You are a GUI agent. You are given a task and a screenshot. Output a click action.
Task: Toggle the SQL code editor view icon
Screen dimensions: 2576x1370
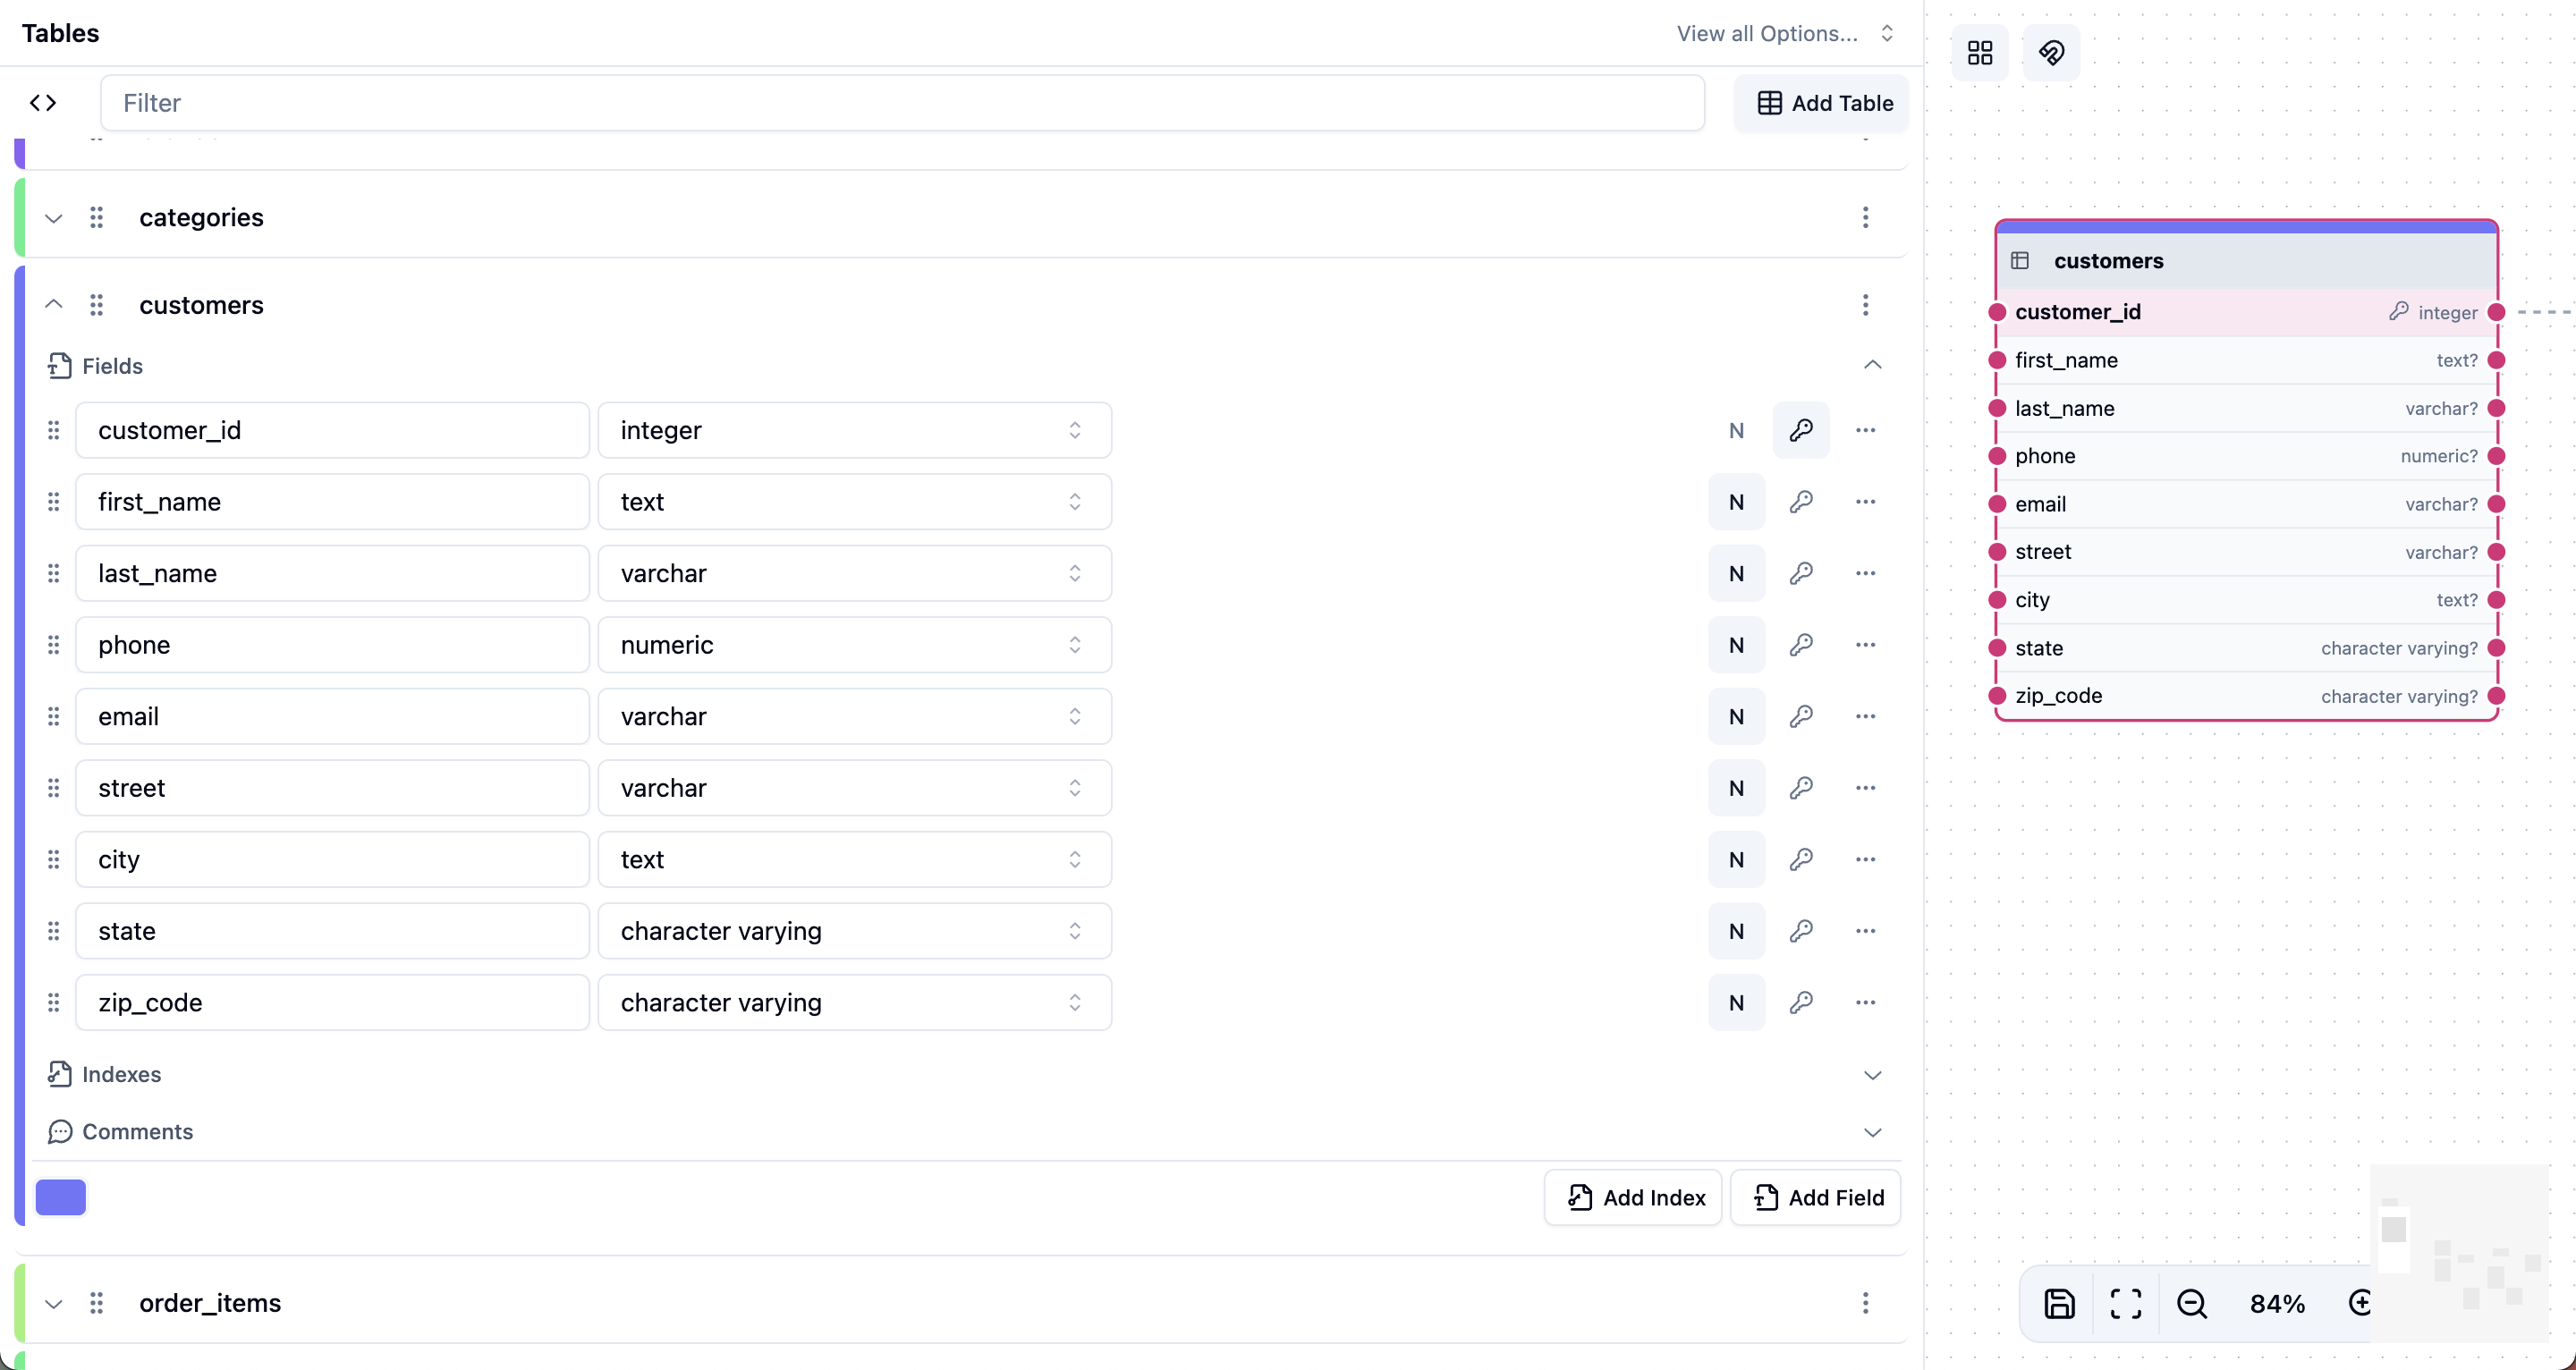pyautogui.click(x=43, y=103)
